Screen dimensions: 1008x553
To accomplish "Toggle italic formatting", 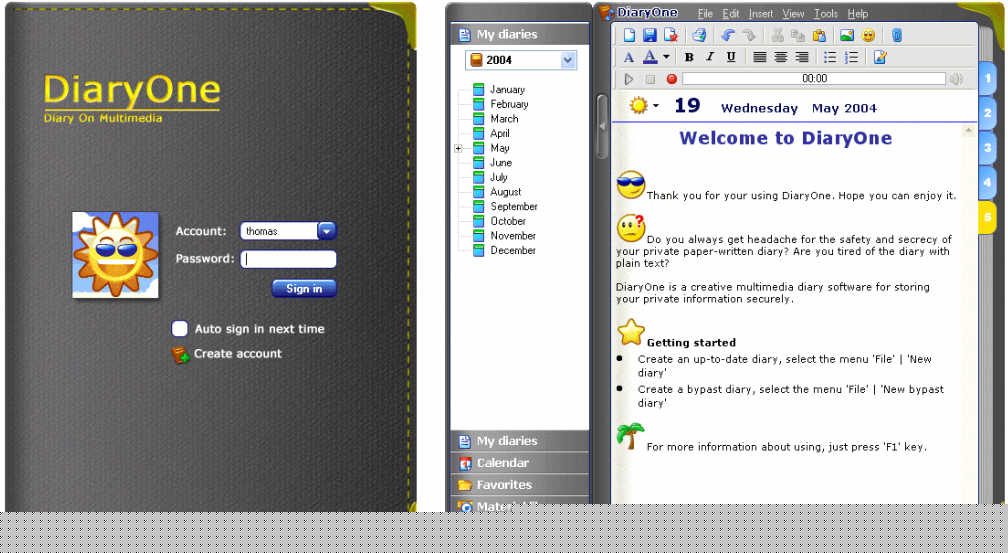I will pos(710,57).
